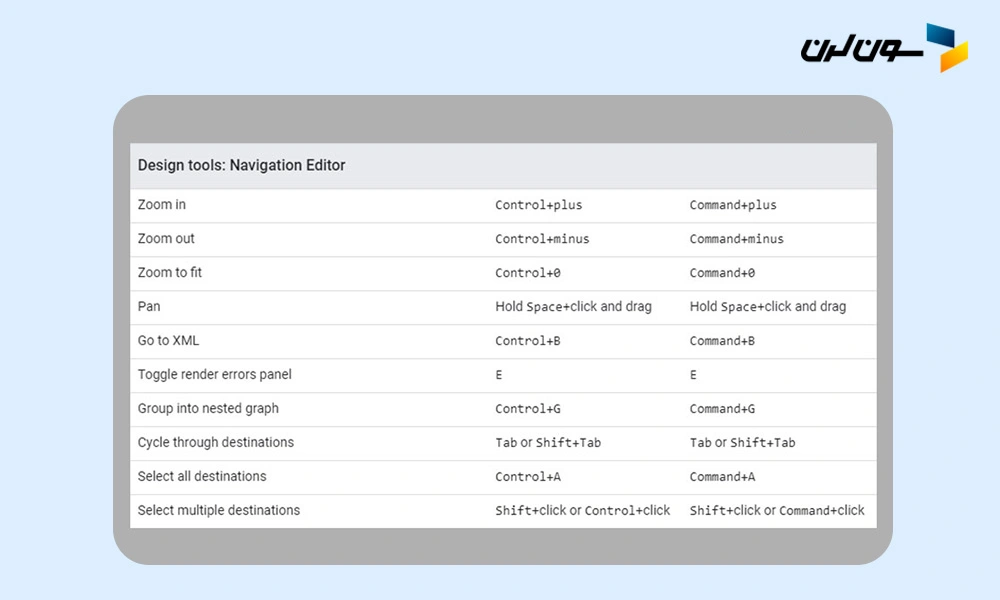Click the Toggle render errors panel label
This screenshot has width=1000, height=600.
(x=215, y=375)
